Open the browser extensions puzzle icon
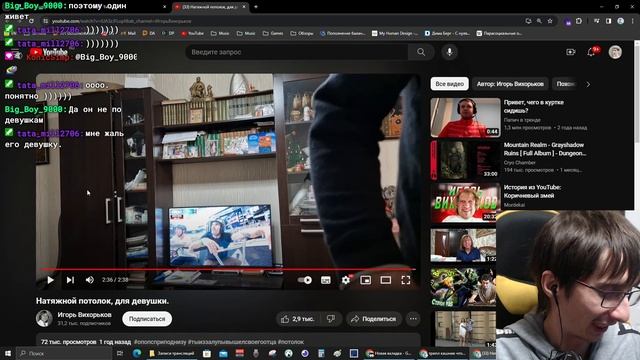Screen dimensions: 640x360 pos(579,21)
